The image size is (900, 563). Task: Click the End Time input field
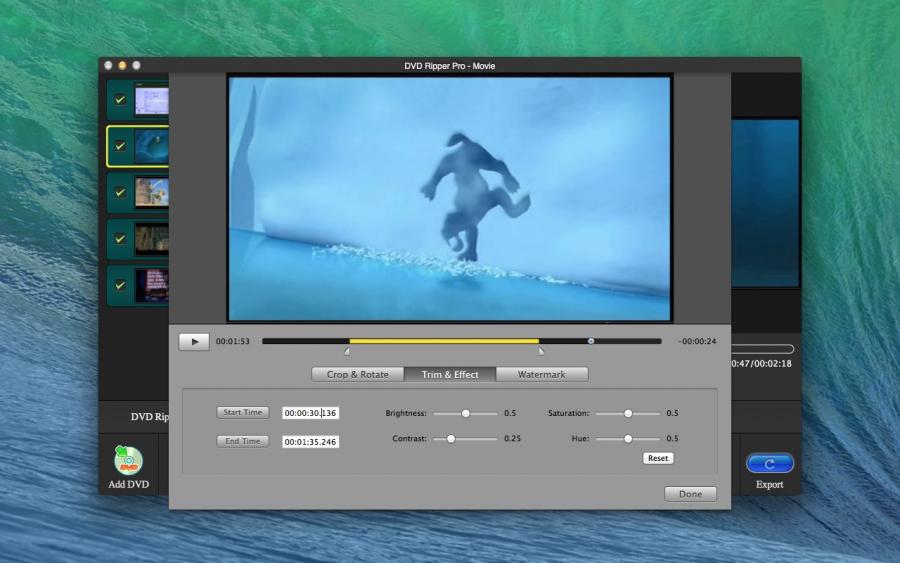pyautogui.click(x=311, y=442)
